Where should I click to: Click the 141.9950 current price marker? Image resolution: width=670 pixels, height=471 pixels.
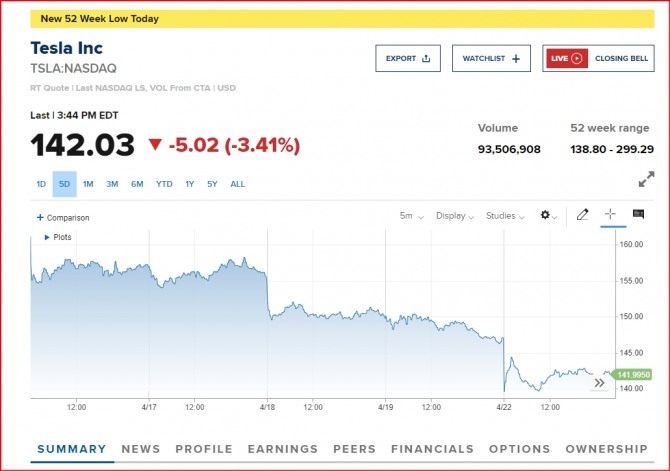coord(634,374)
